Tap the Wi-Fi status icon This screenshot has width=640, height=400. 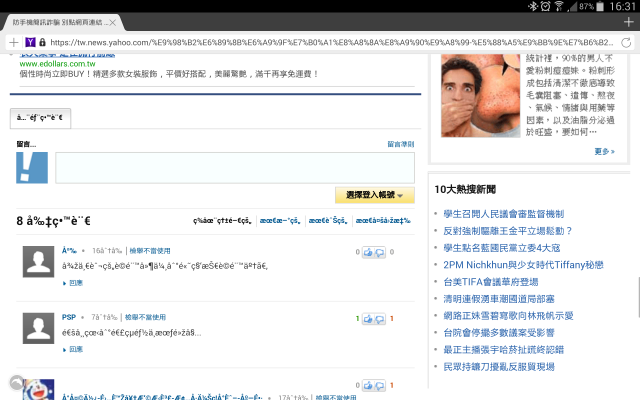click(x=559, y=6)
